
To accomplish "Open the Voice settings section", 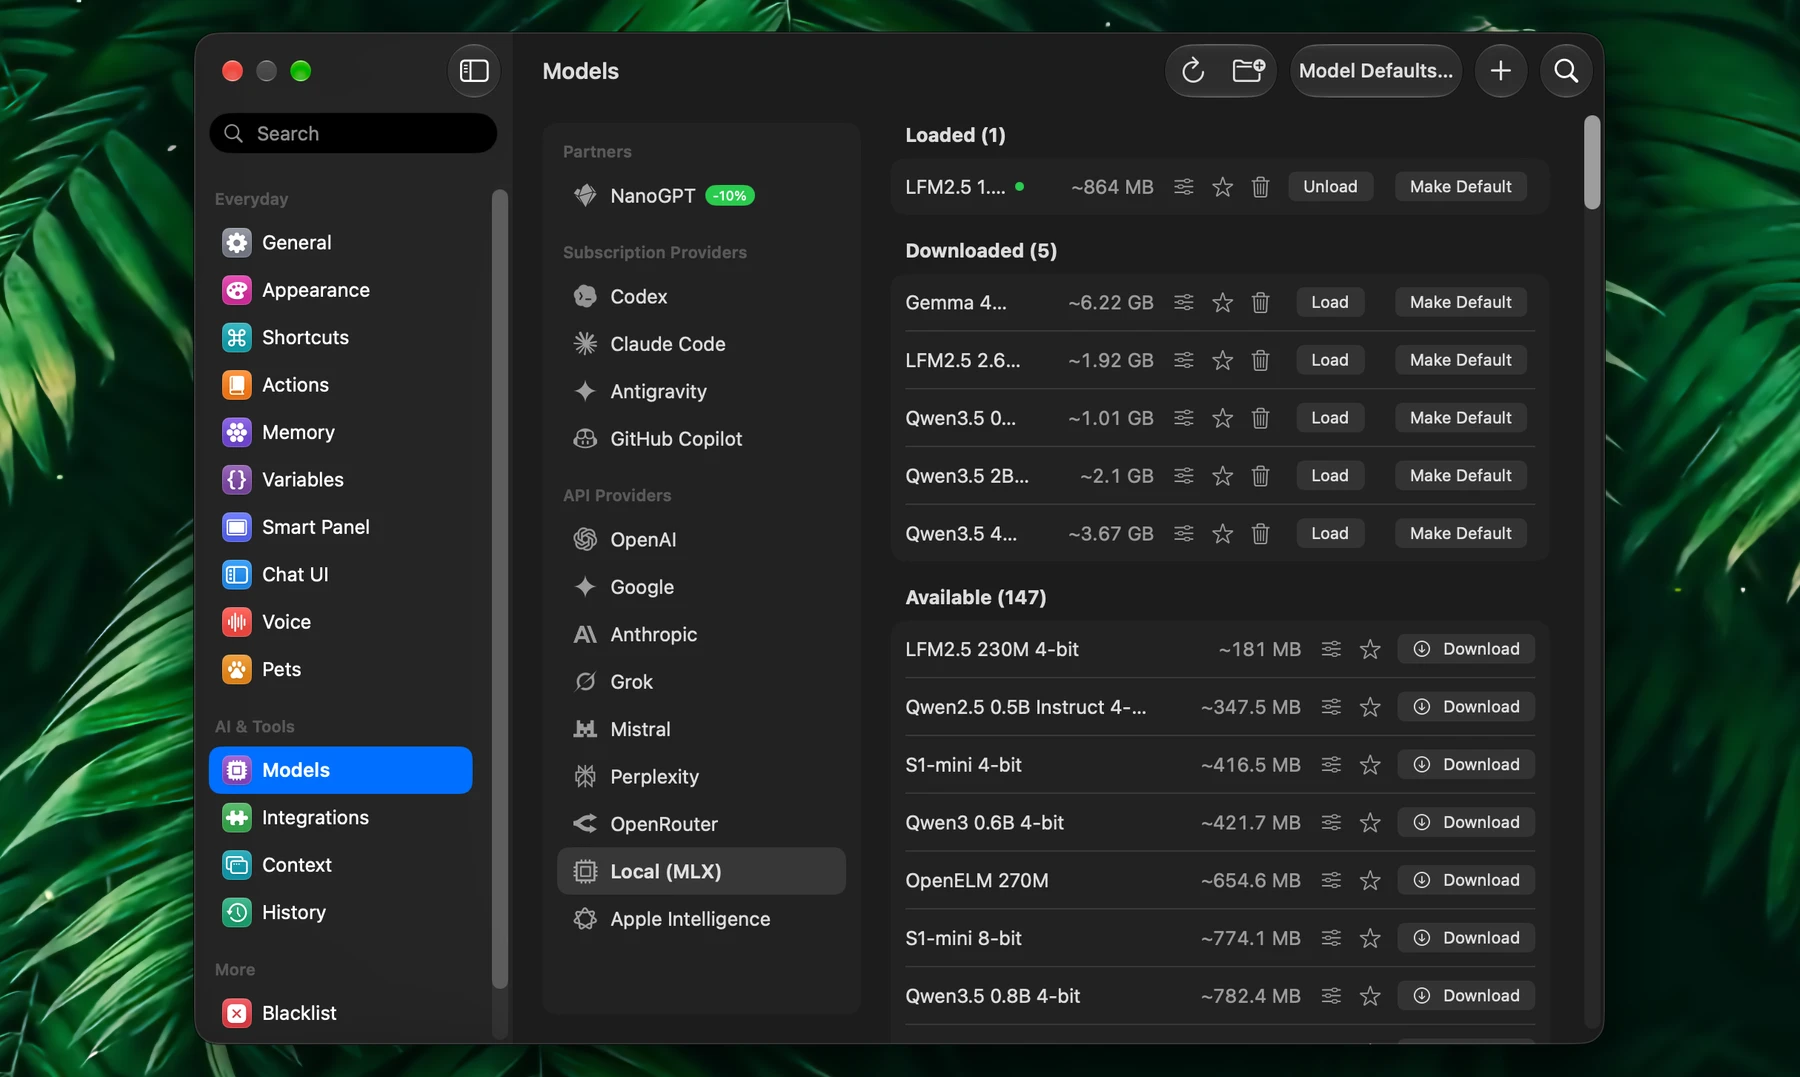I will pos(340,622).
